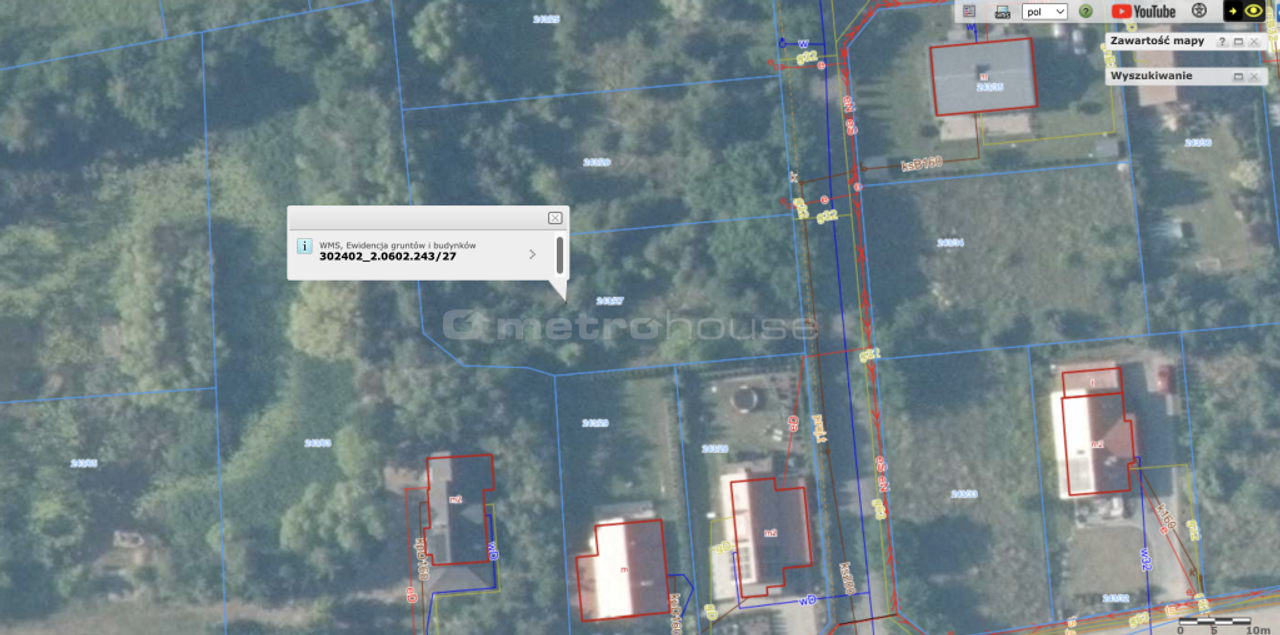Open the map legend icon in toolbar
The image size is (1280, 635).
(969, 11)
